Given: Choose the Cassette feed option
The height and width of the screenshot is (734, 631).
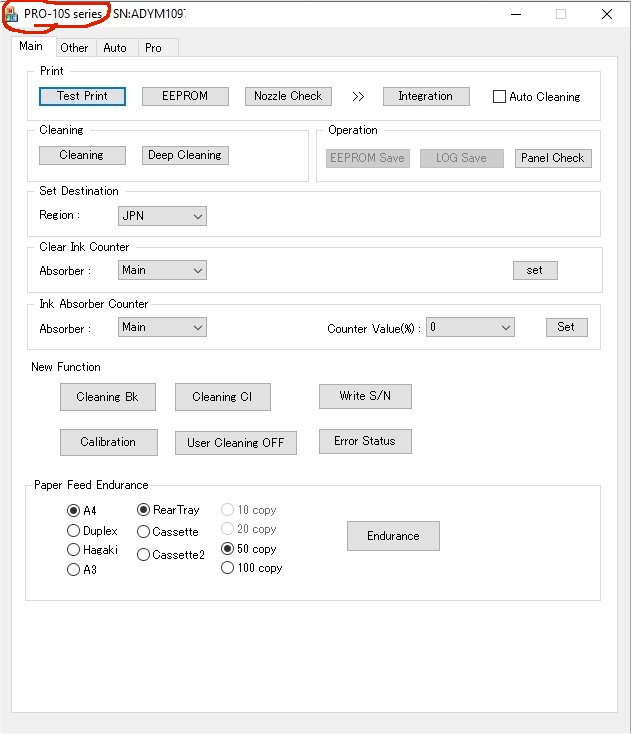Looking at the screenshot, I should click(x=144, y=532).
